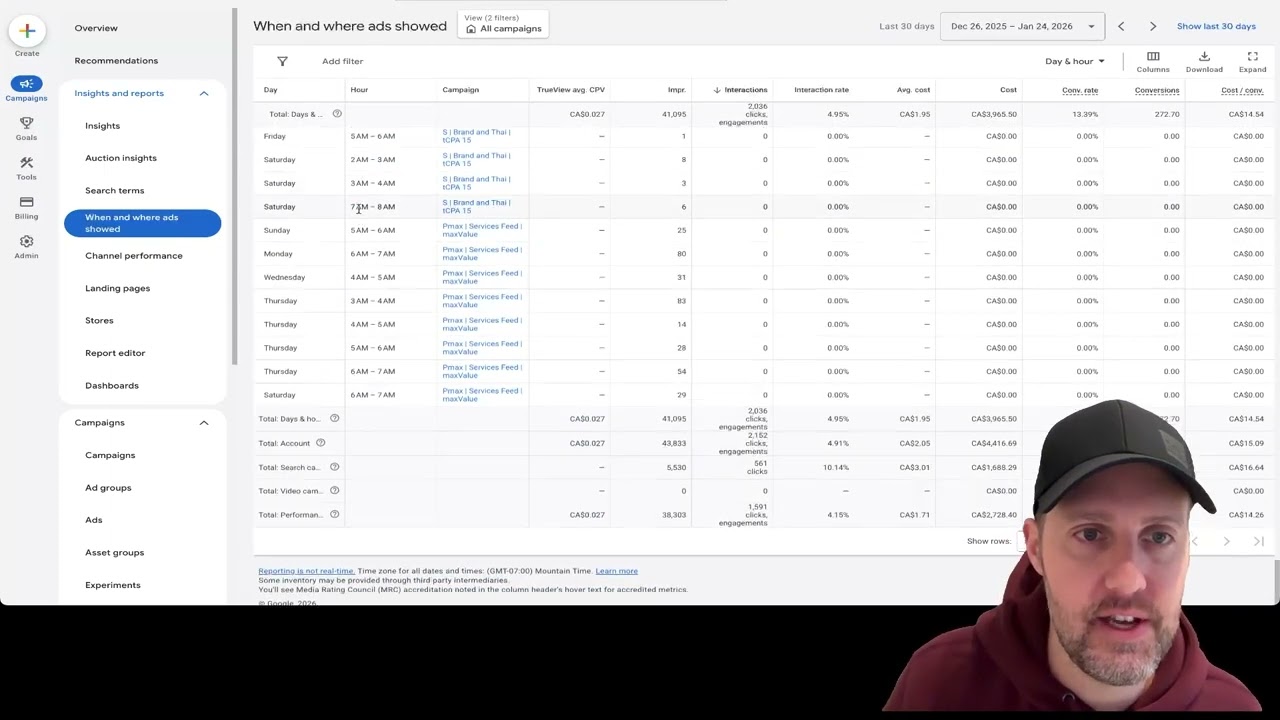
Task: Open the Insights page
Action: (102, 126)
